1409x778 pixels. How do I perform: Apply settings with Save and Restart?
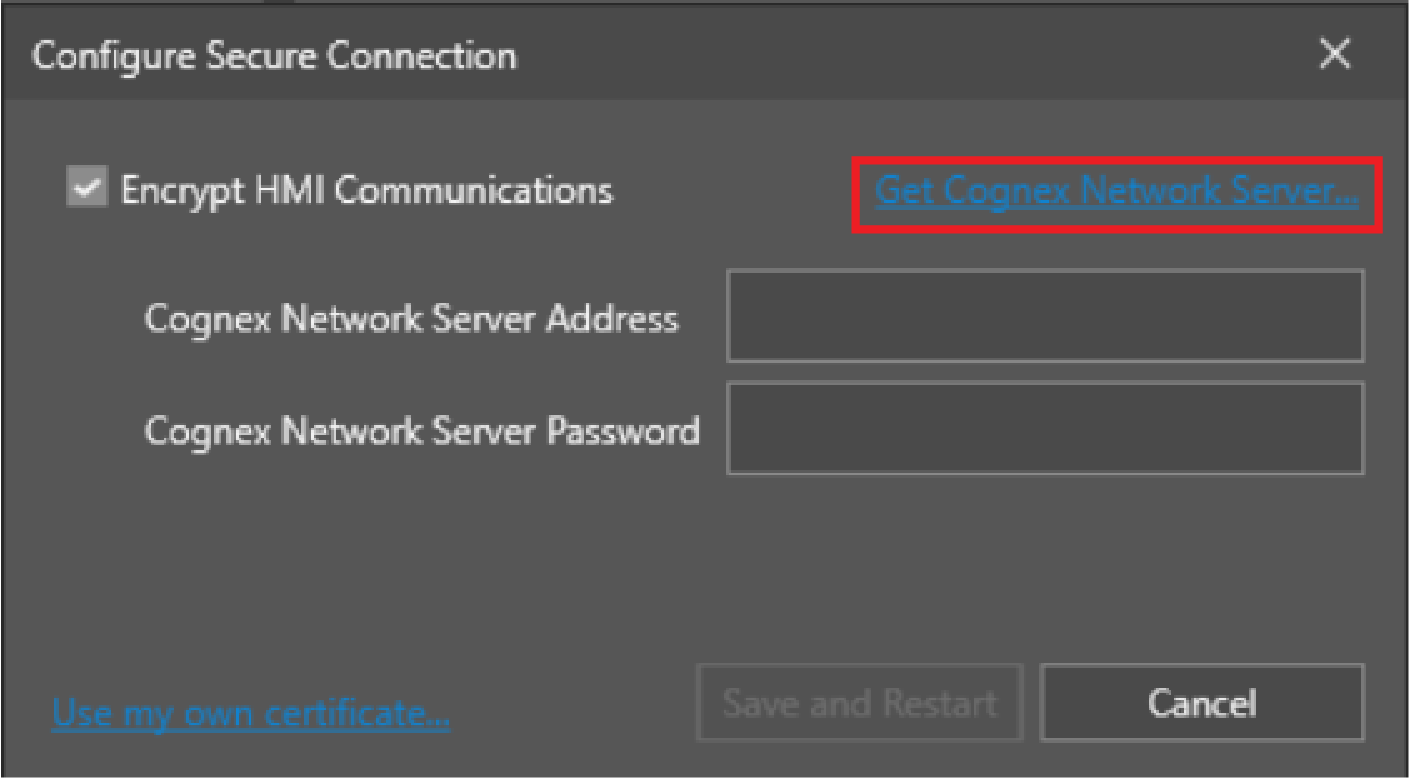859,704
